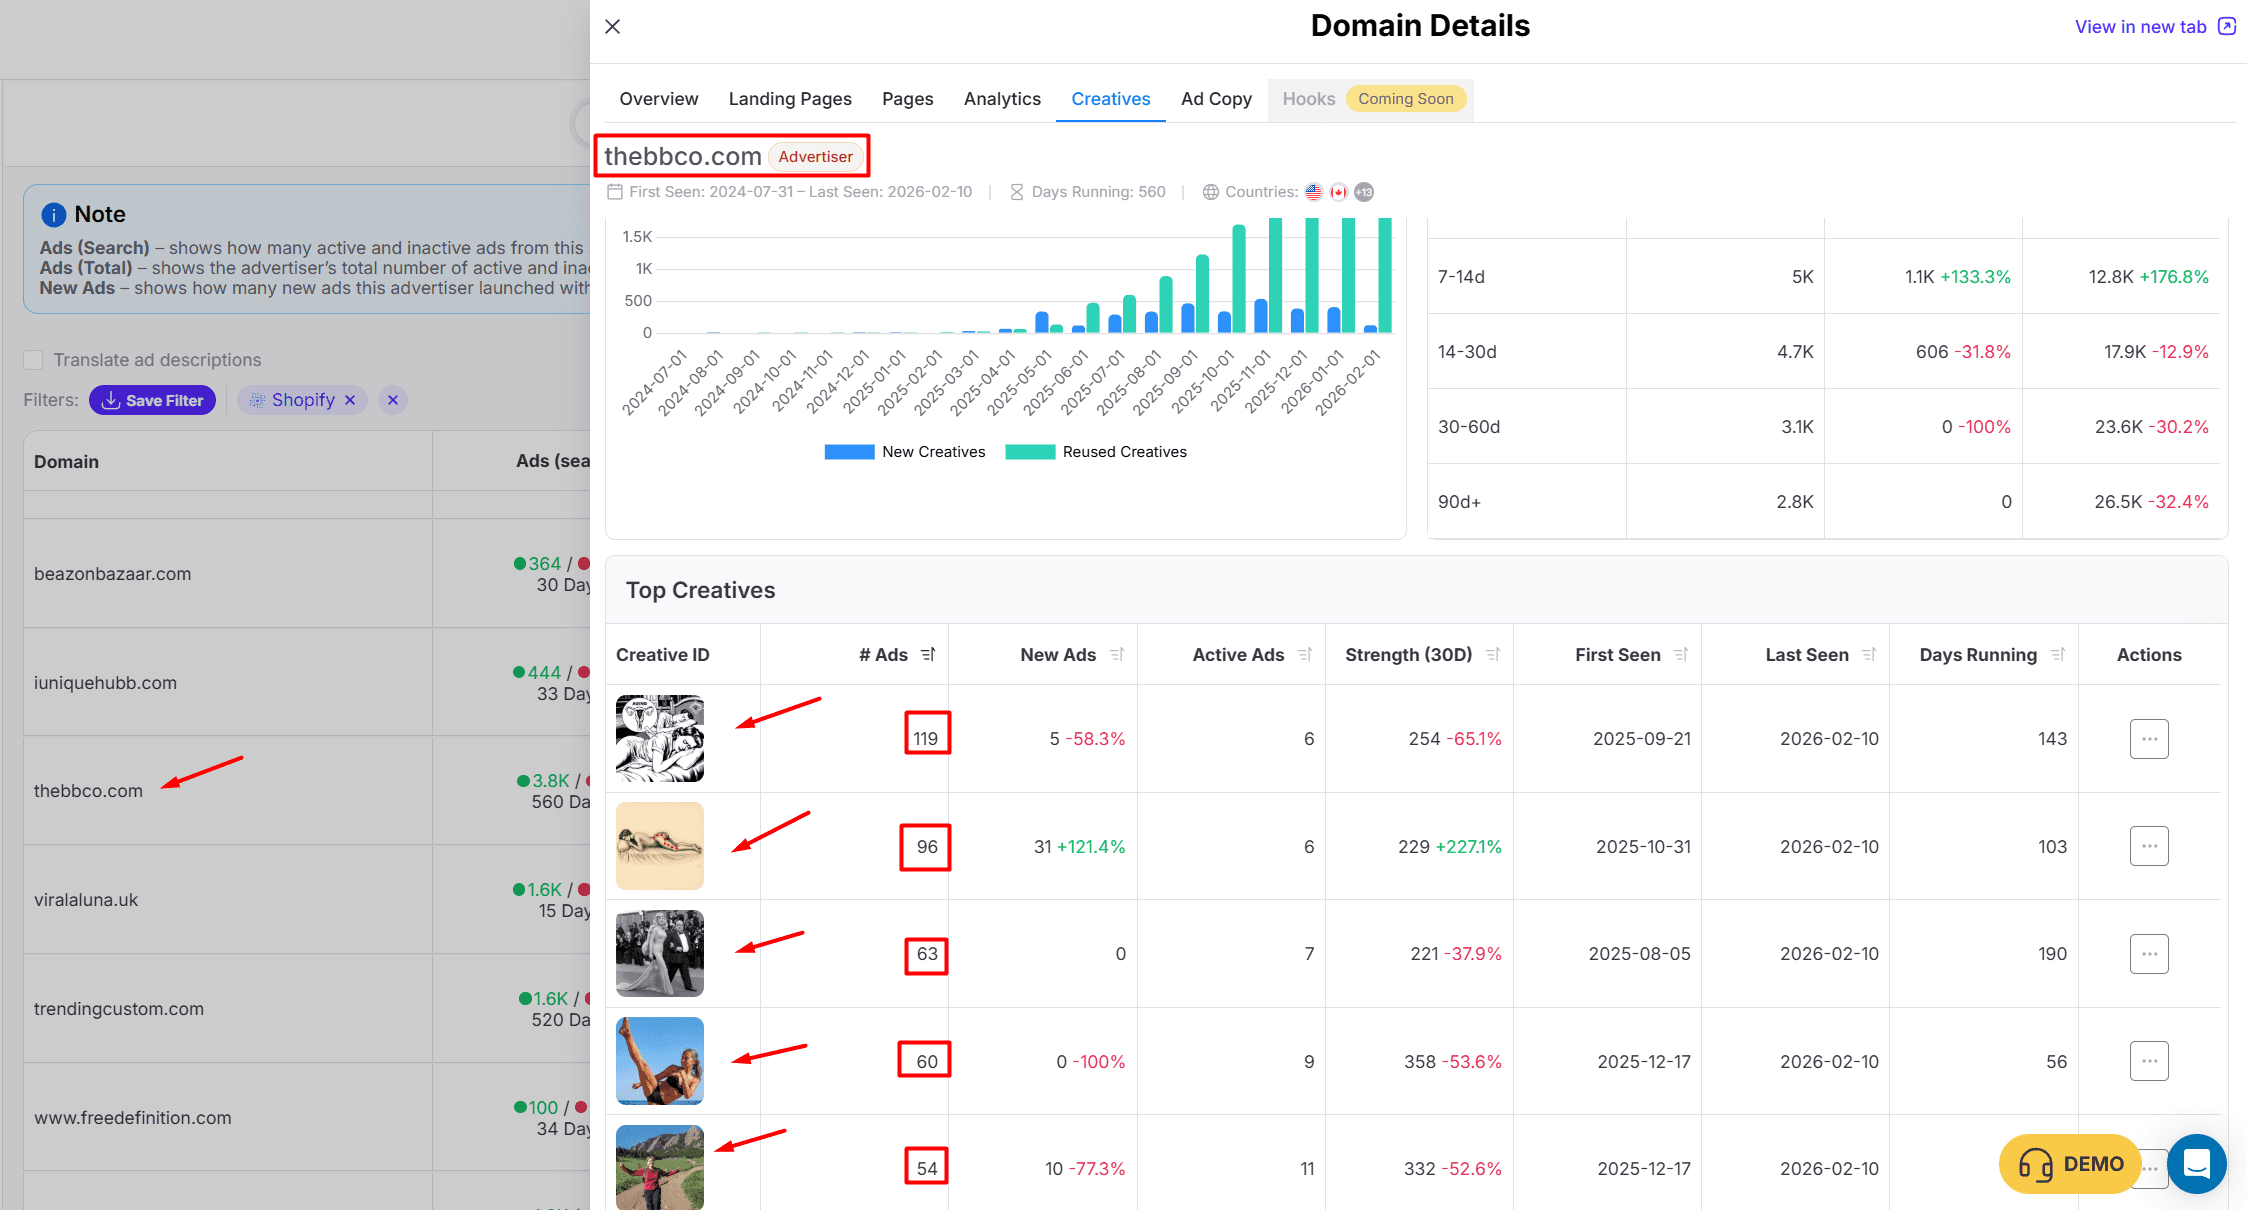Open actions menu for 119-ads creative
The height and width of the screenshot is (1210, 2247).
click(2148, 739)
